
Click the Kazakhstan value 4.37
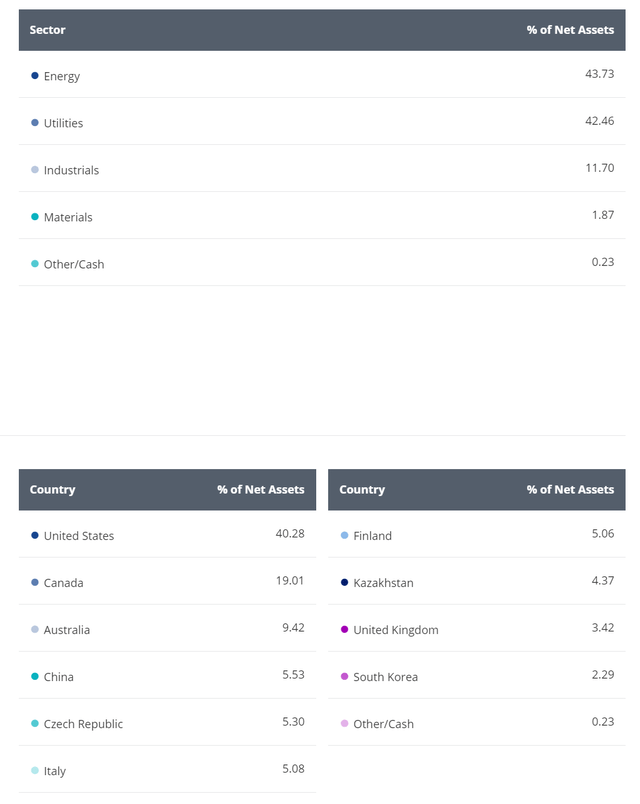602,581
